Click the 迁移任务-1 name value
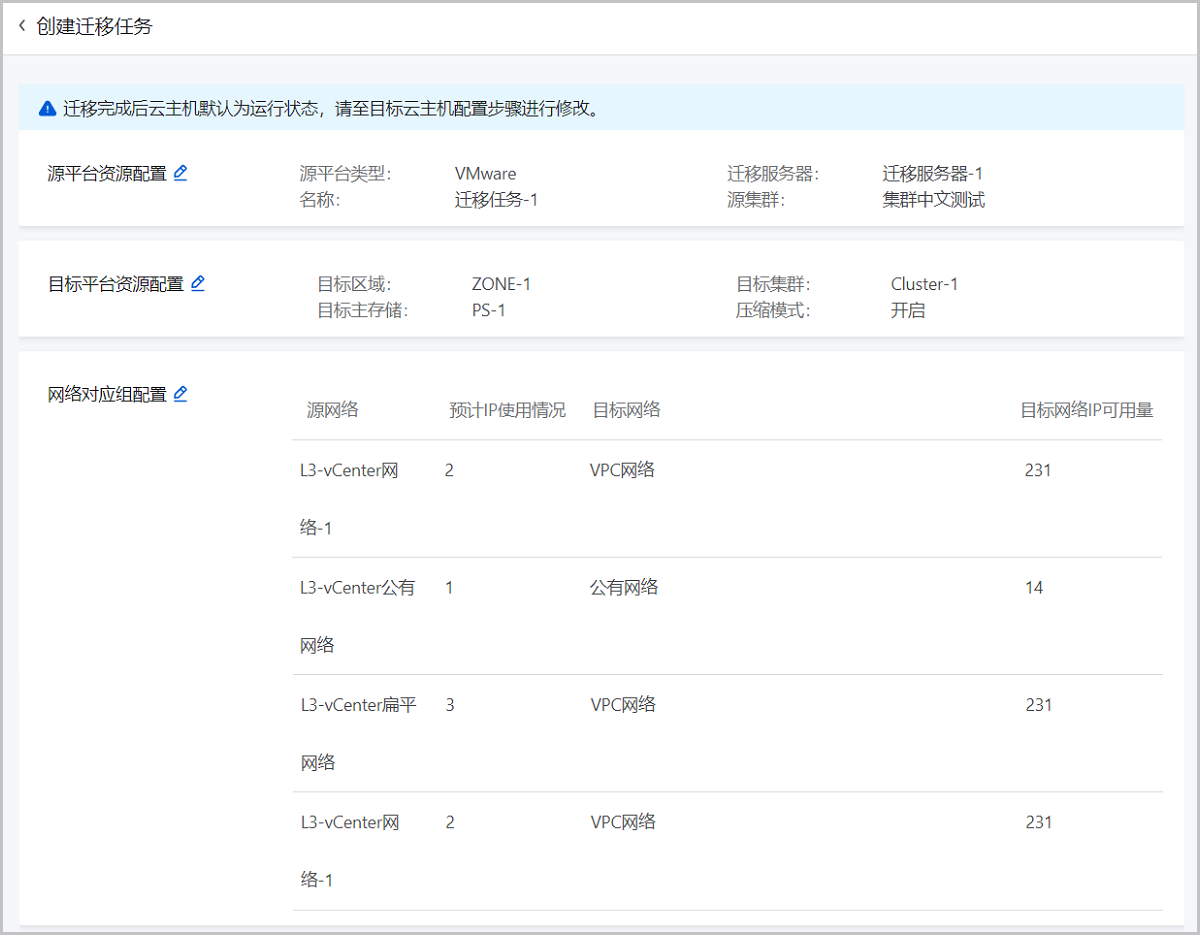Screen dimensions: 1200x935 click(496, 200)
